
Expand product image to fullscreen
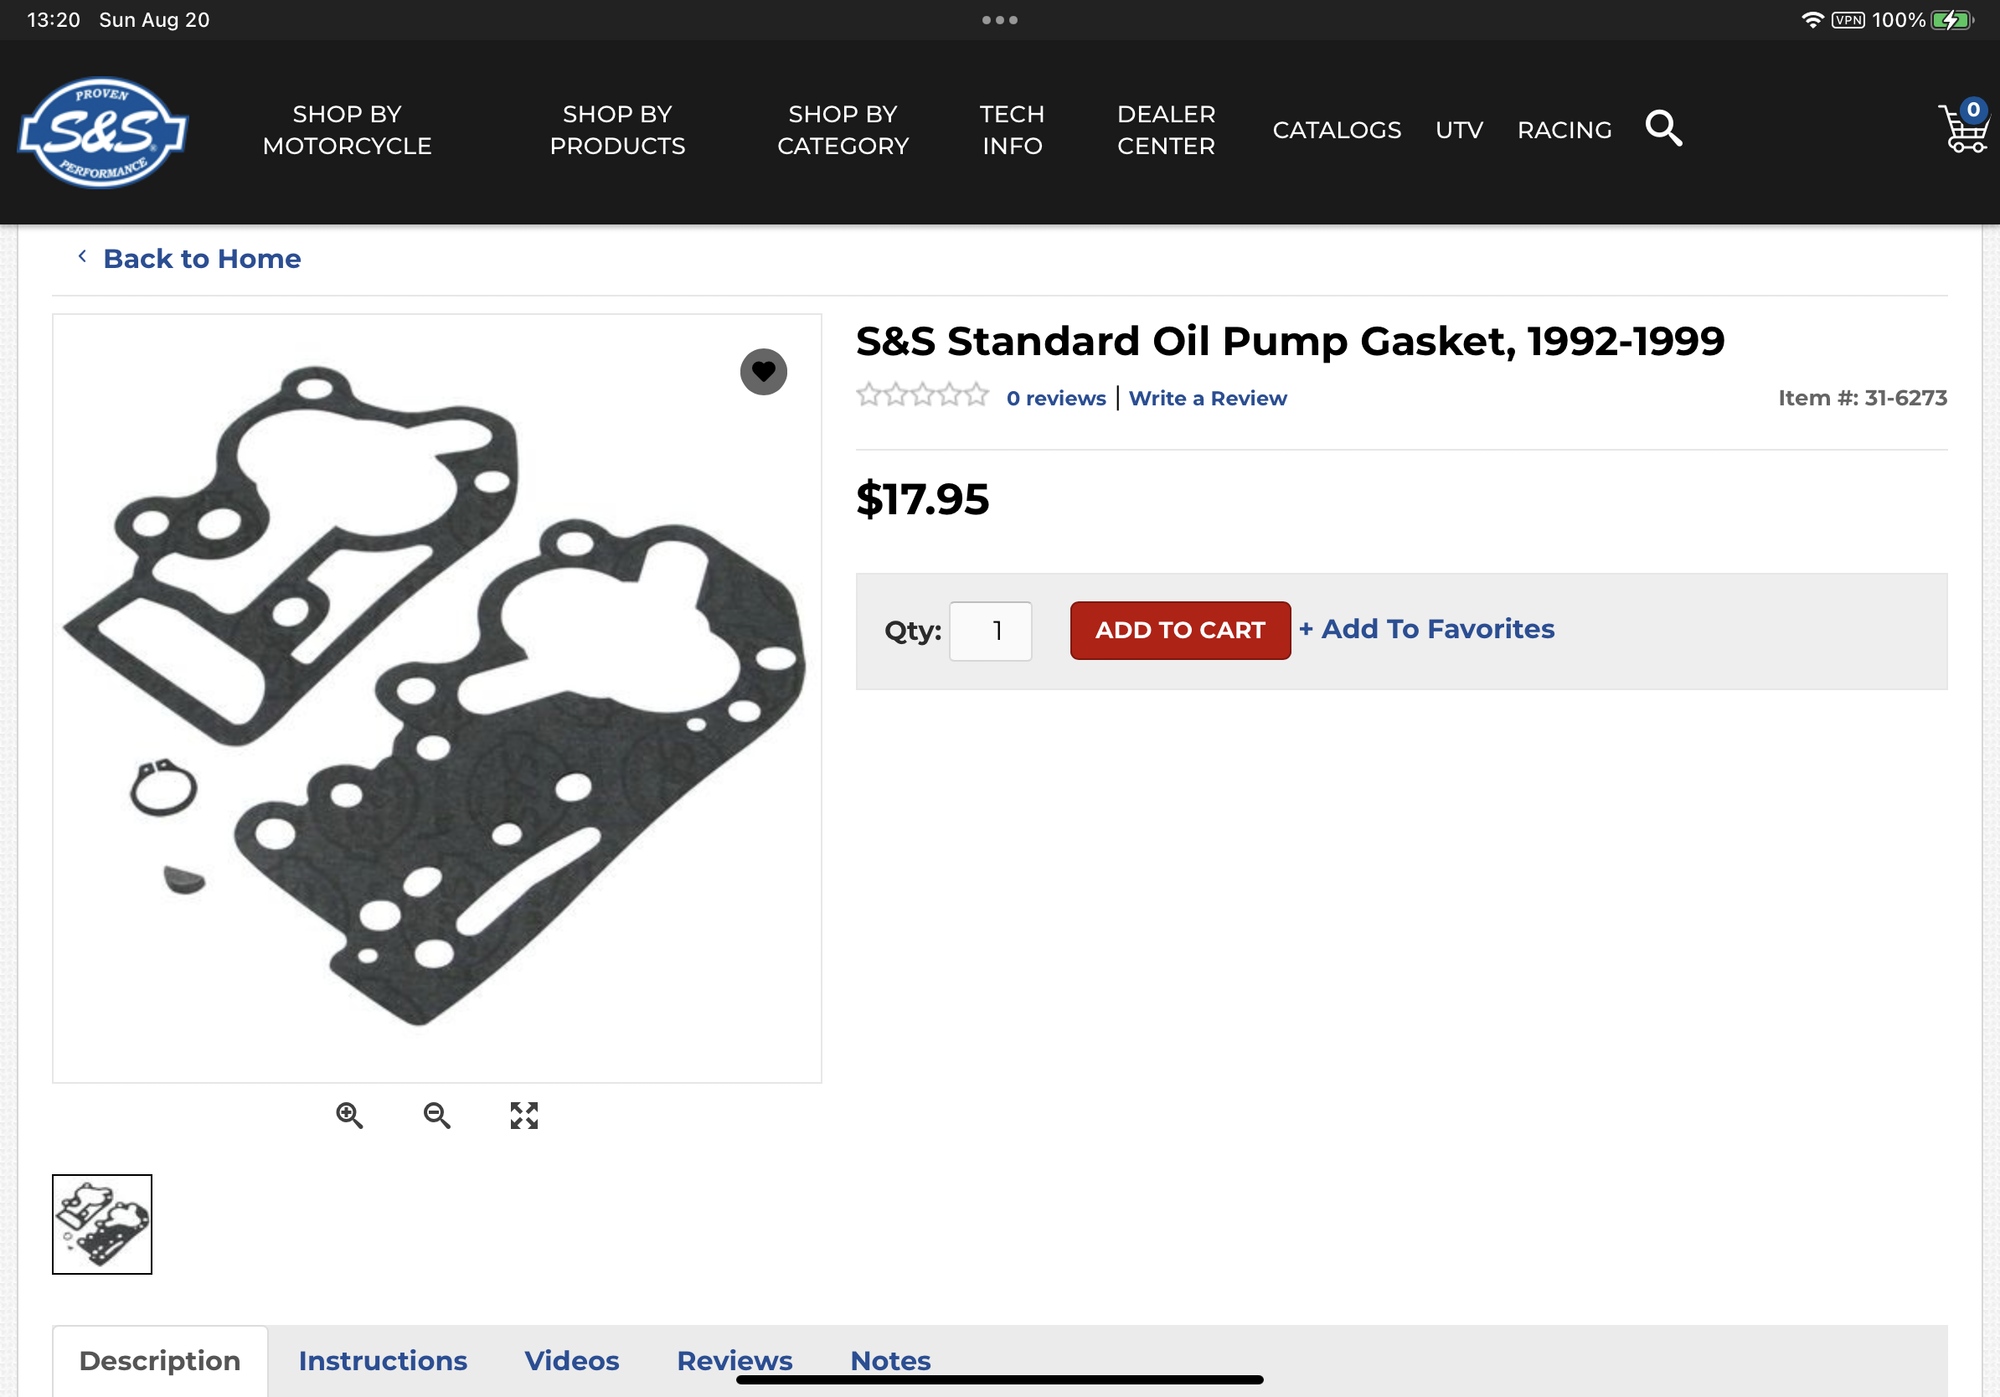click(x=524, y=1115)
